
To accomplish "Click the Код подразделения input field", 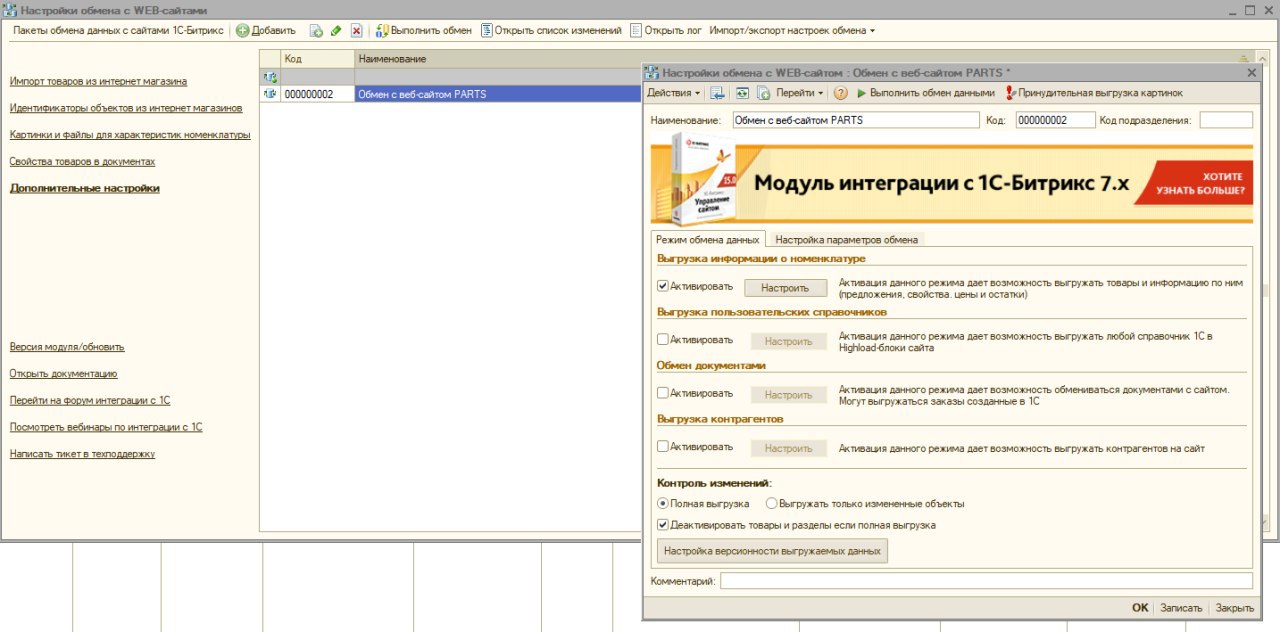I will 1226,120.
